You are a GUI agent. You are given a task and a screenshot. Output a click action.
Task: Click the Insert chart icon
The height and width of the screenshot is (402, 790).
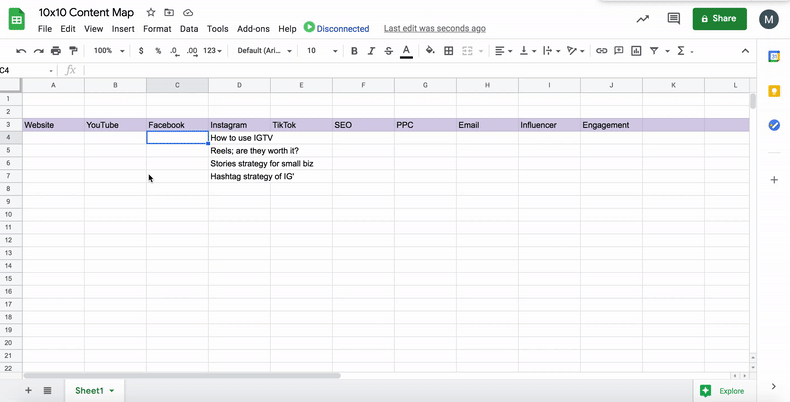pos(636,51)
